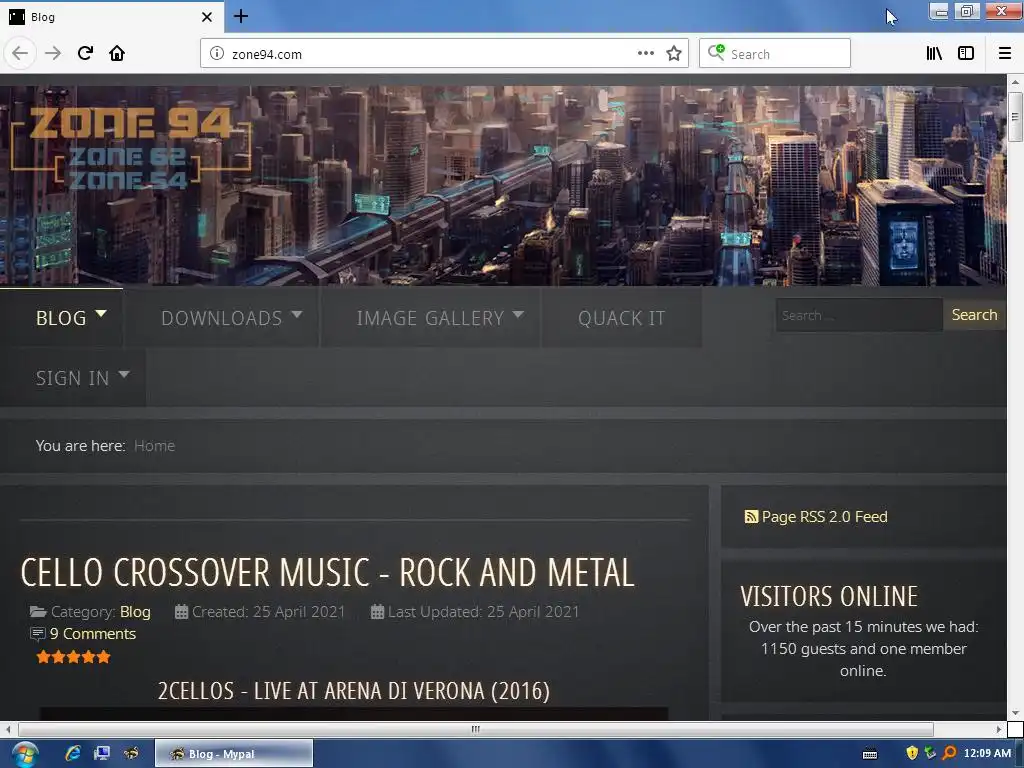The height and width of the screenshot is (768, 1024).
Task: Open the Library icon
Action: 934,54
